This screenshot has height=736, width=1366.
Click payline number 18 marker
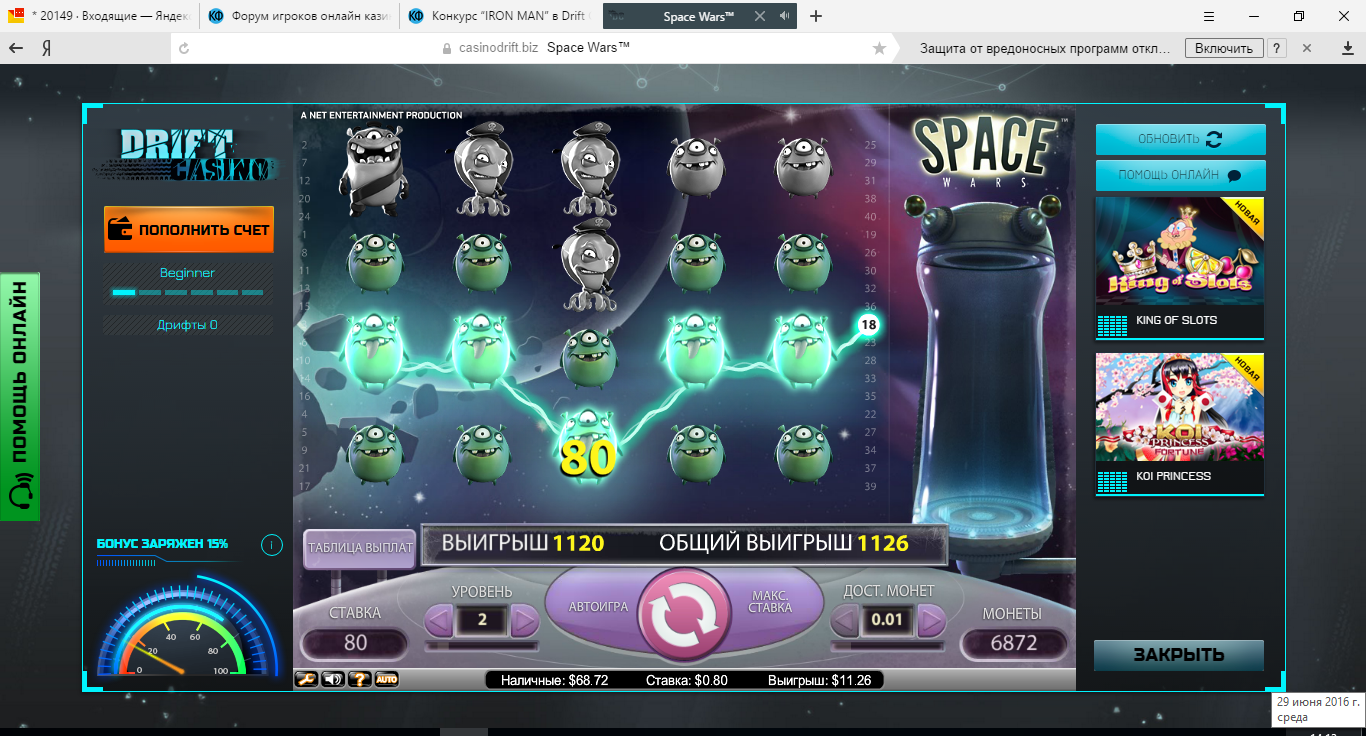(x=868, y=324)
